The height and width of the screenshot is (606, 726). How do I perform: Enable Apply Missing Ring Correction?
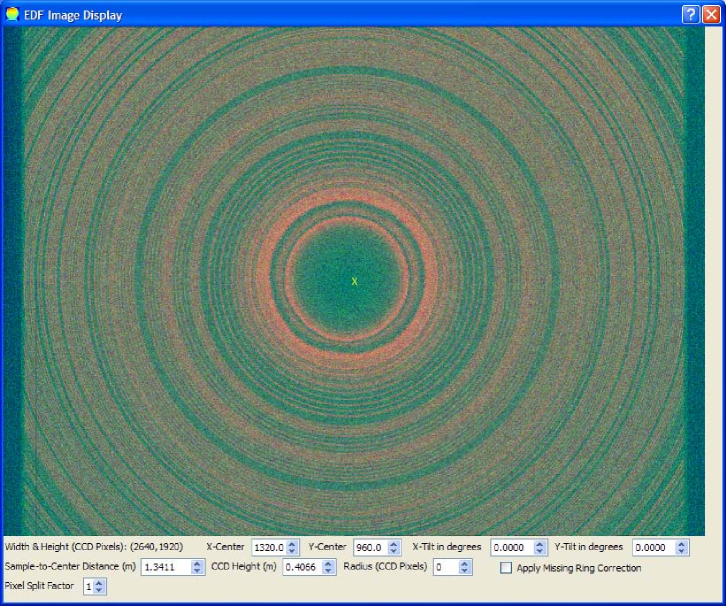click(x=506, y=568)
